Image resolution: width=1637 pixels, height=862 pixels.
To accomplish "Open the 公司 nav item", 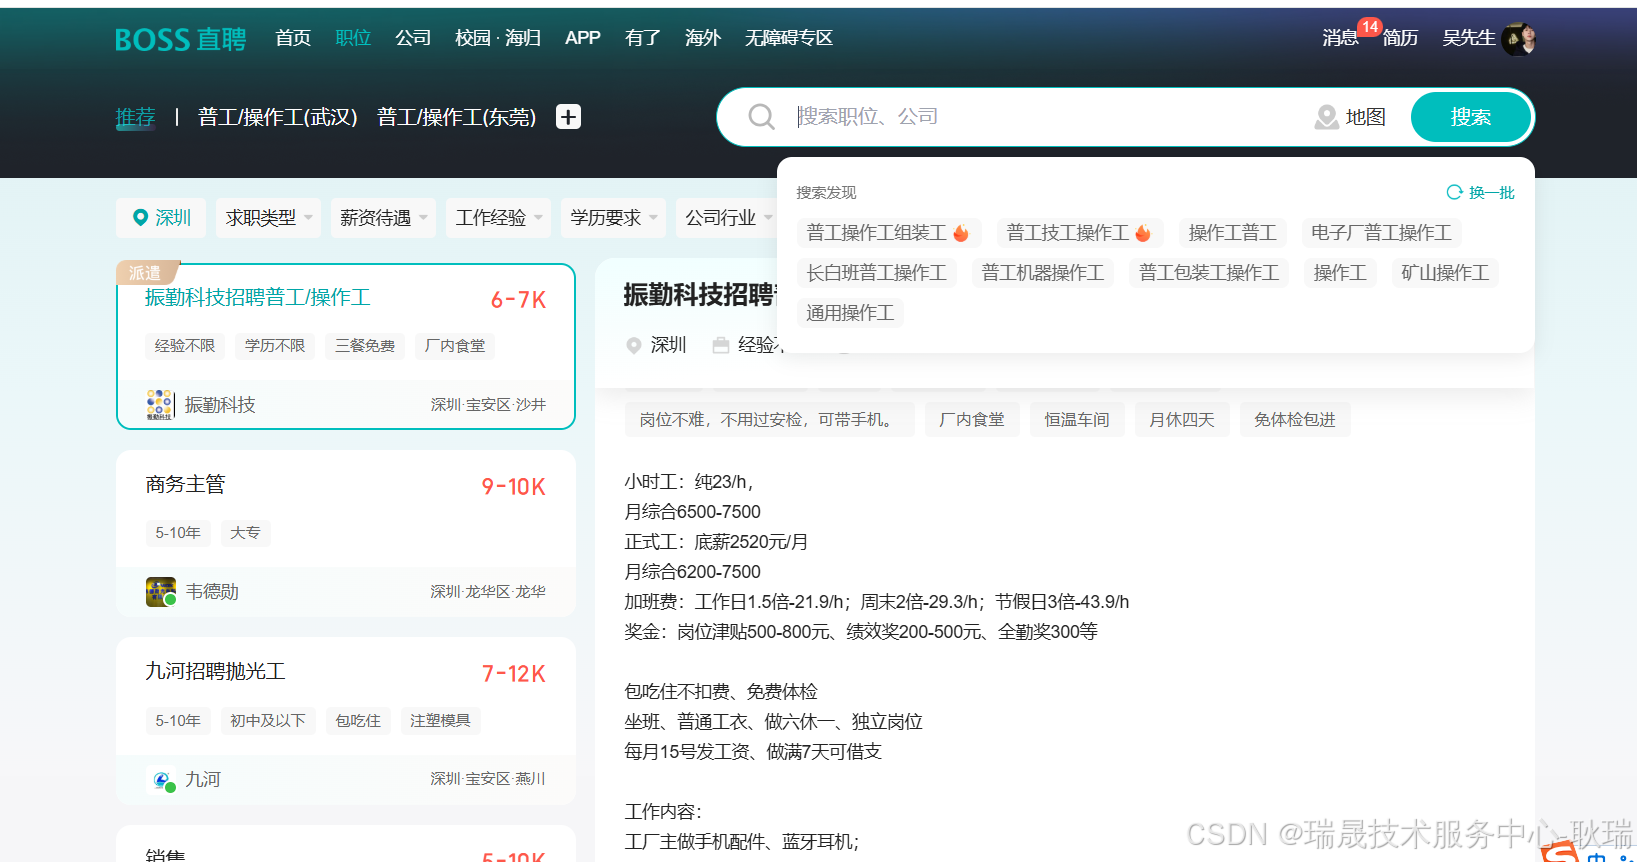I will click(413, 38).
